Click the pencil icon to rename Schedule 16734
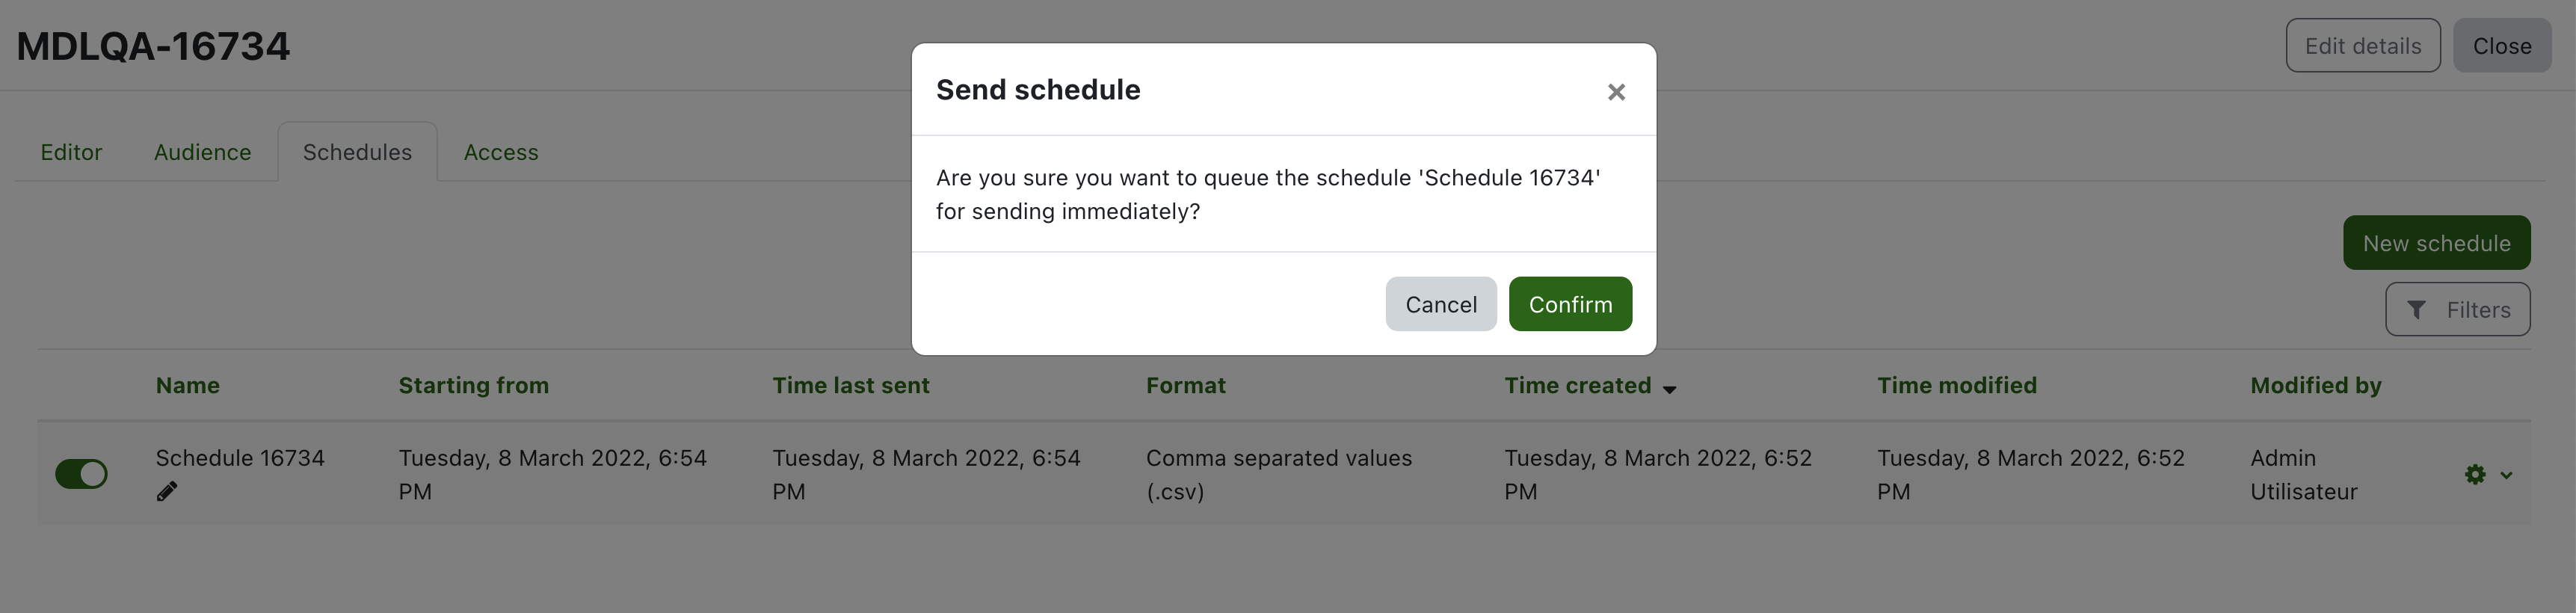The width and height of the screenshot is (2576, 613). coord(167,491)
